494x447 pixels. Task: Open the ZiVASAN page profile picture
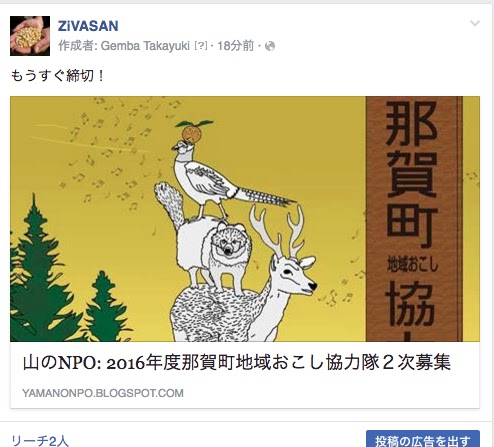(x=30, y=36)
